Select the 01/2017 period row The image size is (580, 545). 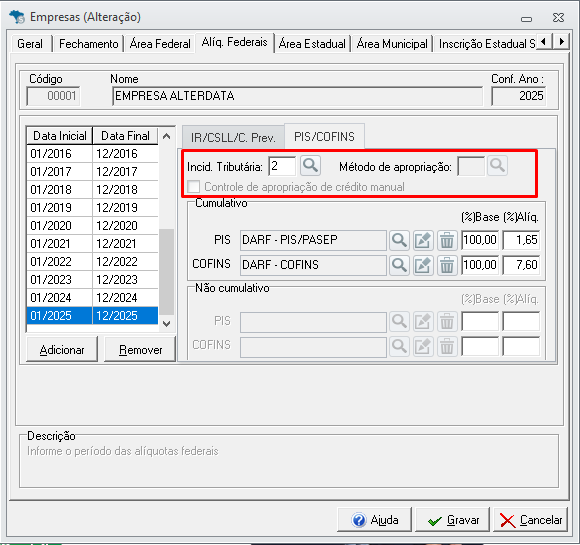(92, 172)
